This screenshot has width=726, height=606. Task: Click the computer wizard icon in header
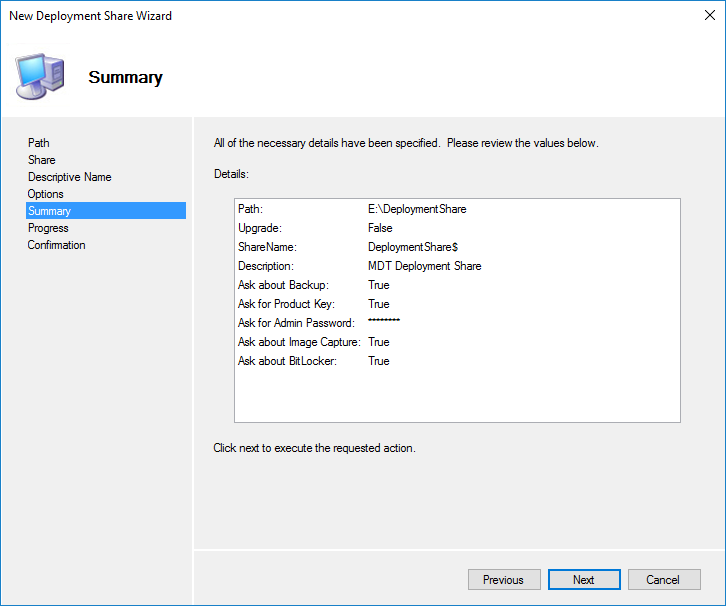click(x=40, y=76)
